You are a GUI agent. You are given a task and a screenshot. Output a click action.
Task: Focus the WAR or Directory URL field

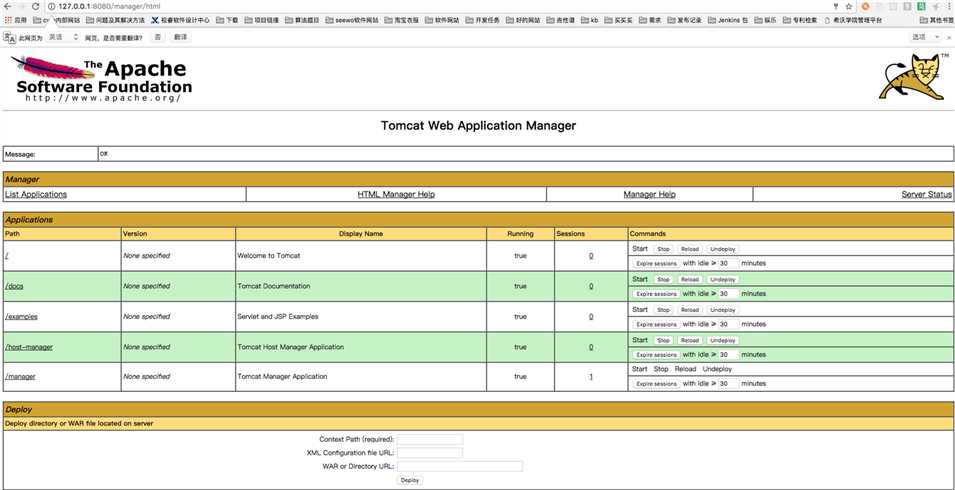tap(460, 466)
